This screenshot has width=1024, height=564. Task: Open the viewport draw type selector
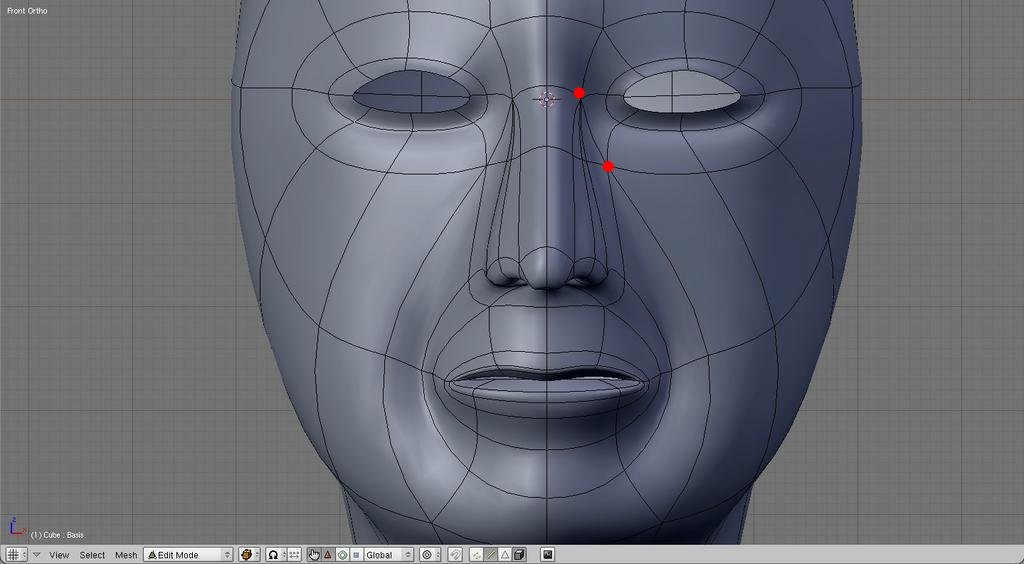(x=249, y=554)
